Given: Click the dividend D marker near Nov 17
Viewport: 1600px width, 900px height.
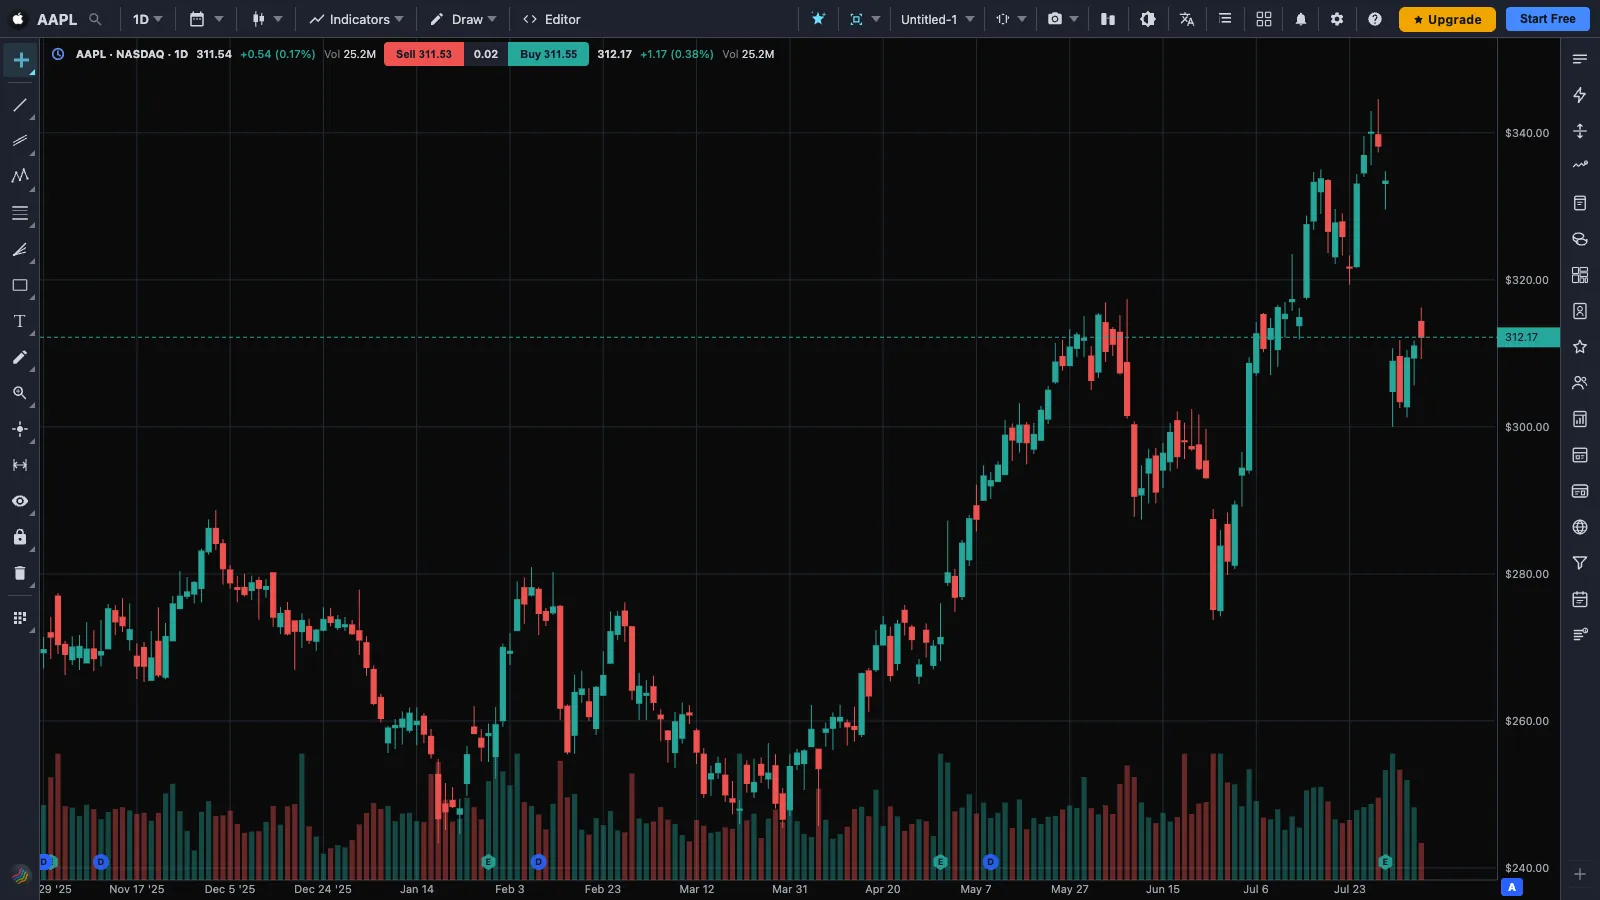Looking at the screenshot, I should click(100, 861).
